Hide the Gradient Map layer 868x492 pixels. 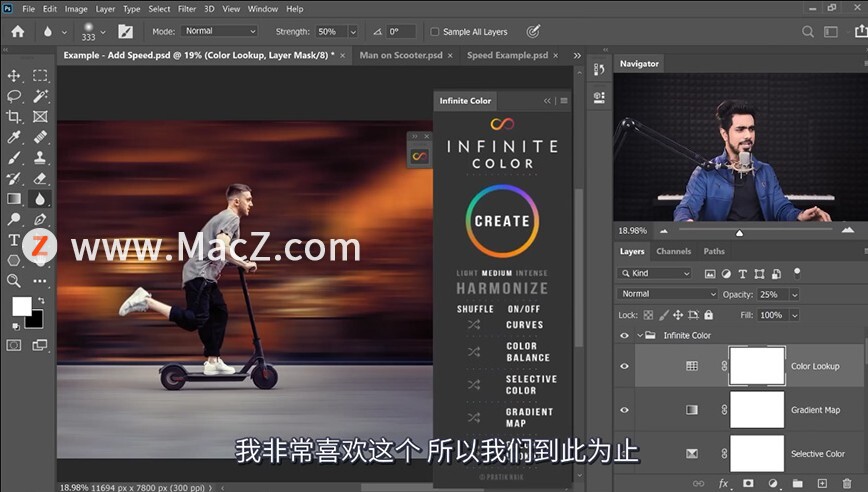click(x=624, y=410)
